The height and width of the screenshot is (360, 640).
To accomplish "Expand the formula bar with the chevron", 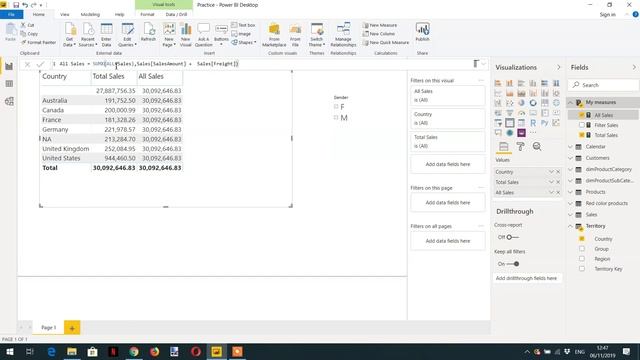I will click(484, 64).
